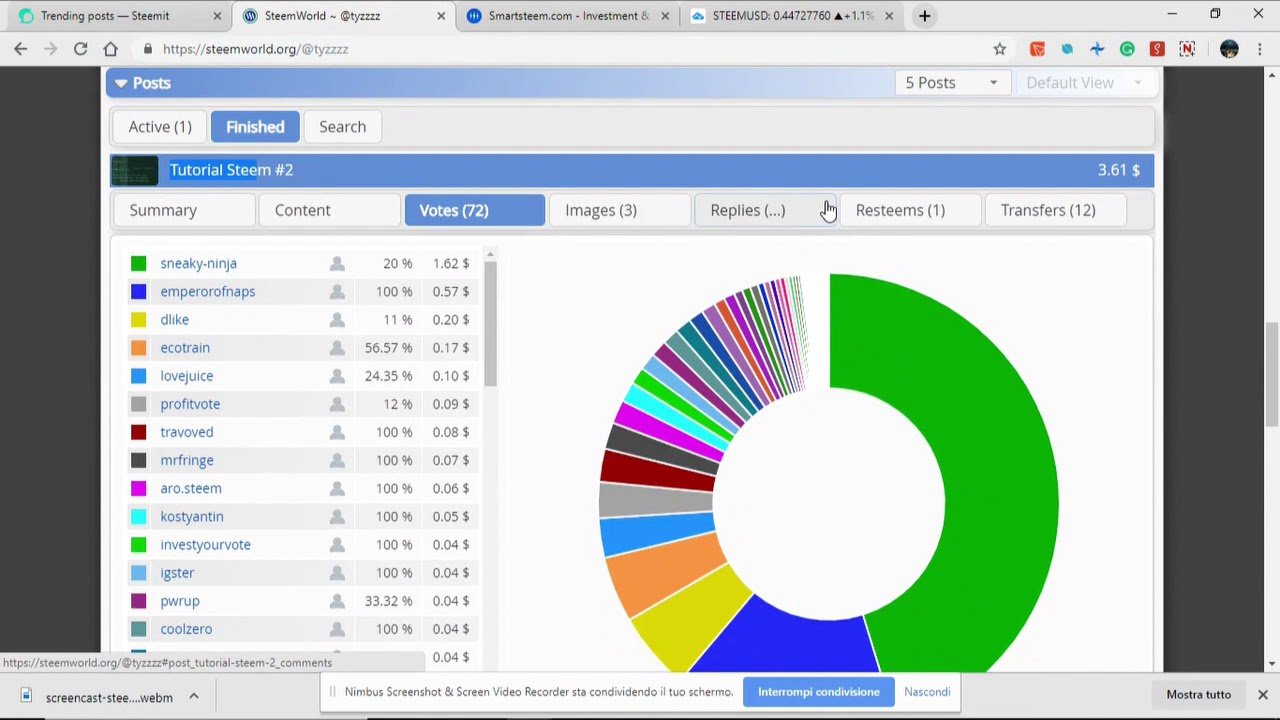
Task: Click the person icon beside kostyantin
Action: (337, 517)
